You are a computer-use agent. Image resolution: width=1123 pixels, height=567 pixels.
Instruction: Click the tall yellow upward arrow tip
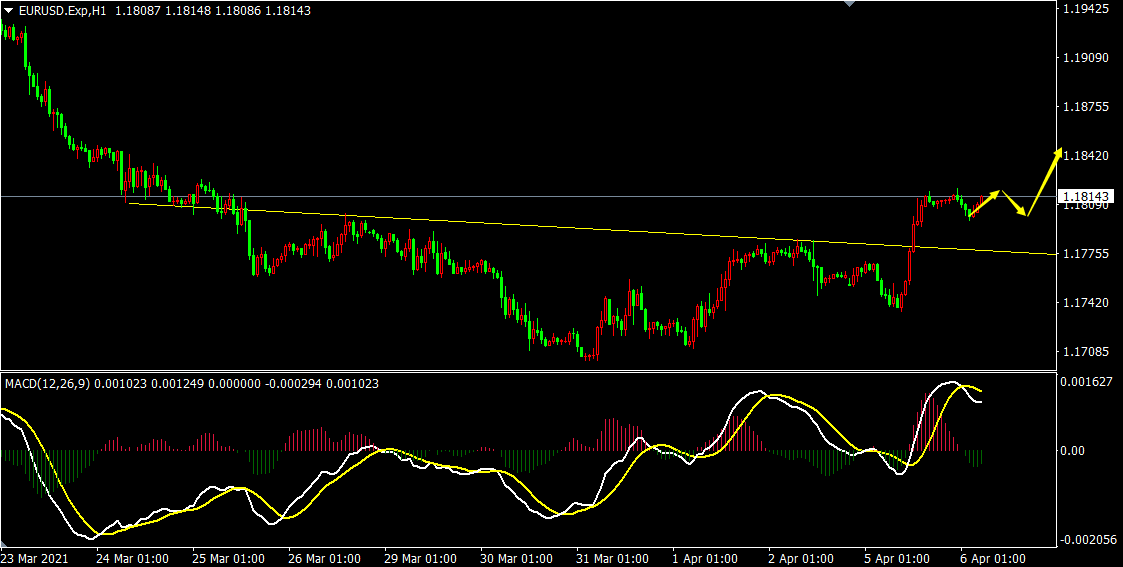pos(1059,152)
